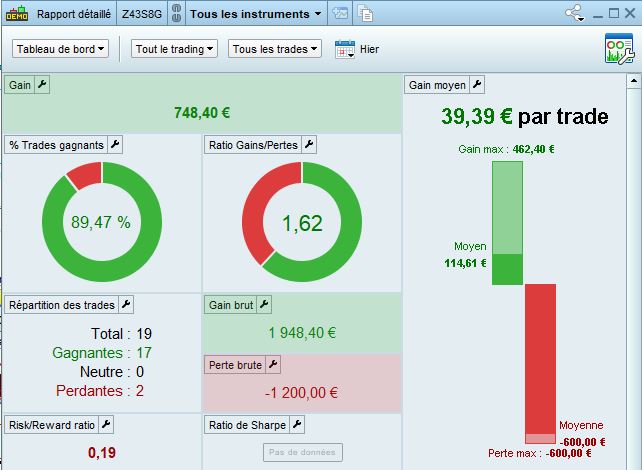Click the red loss bar in Gain moyen

540,363
